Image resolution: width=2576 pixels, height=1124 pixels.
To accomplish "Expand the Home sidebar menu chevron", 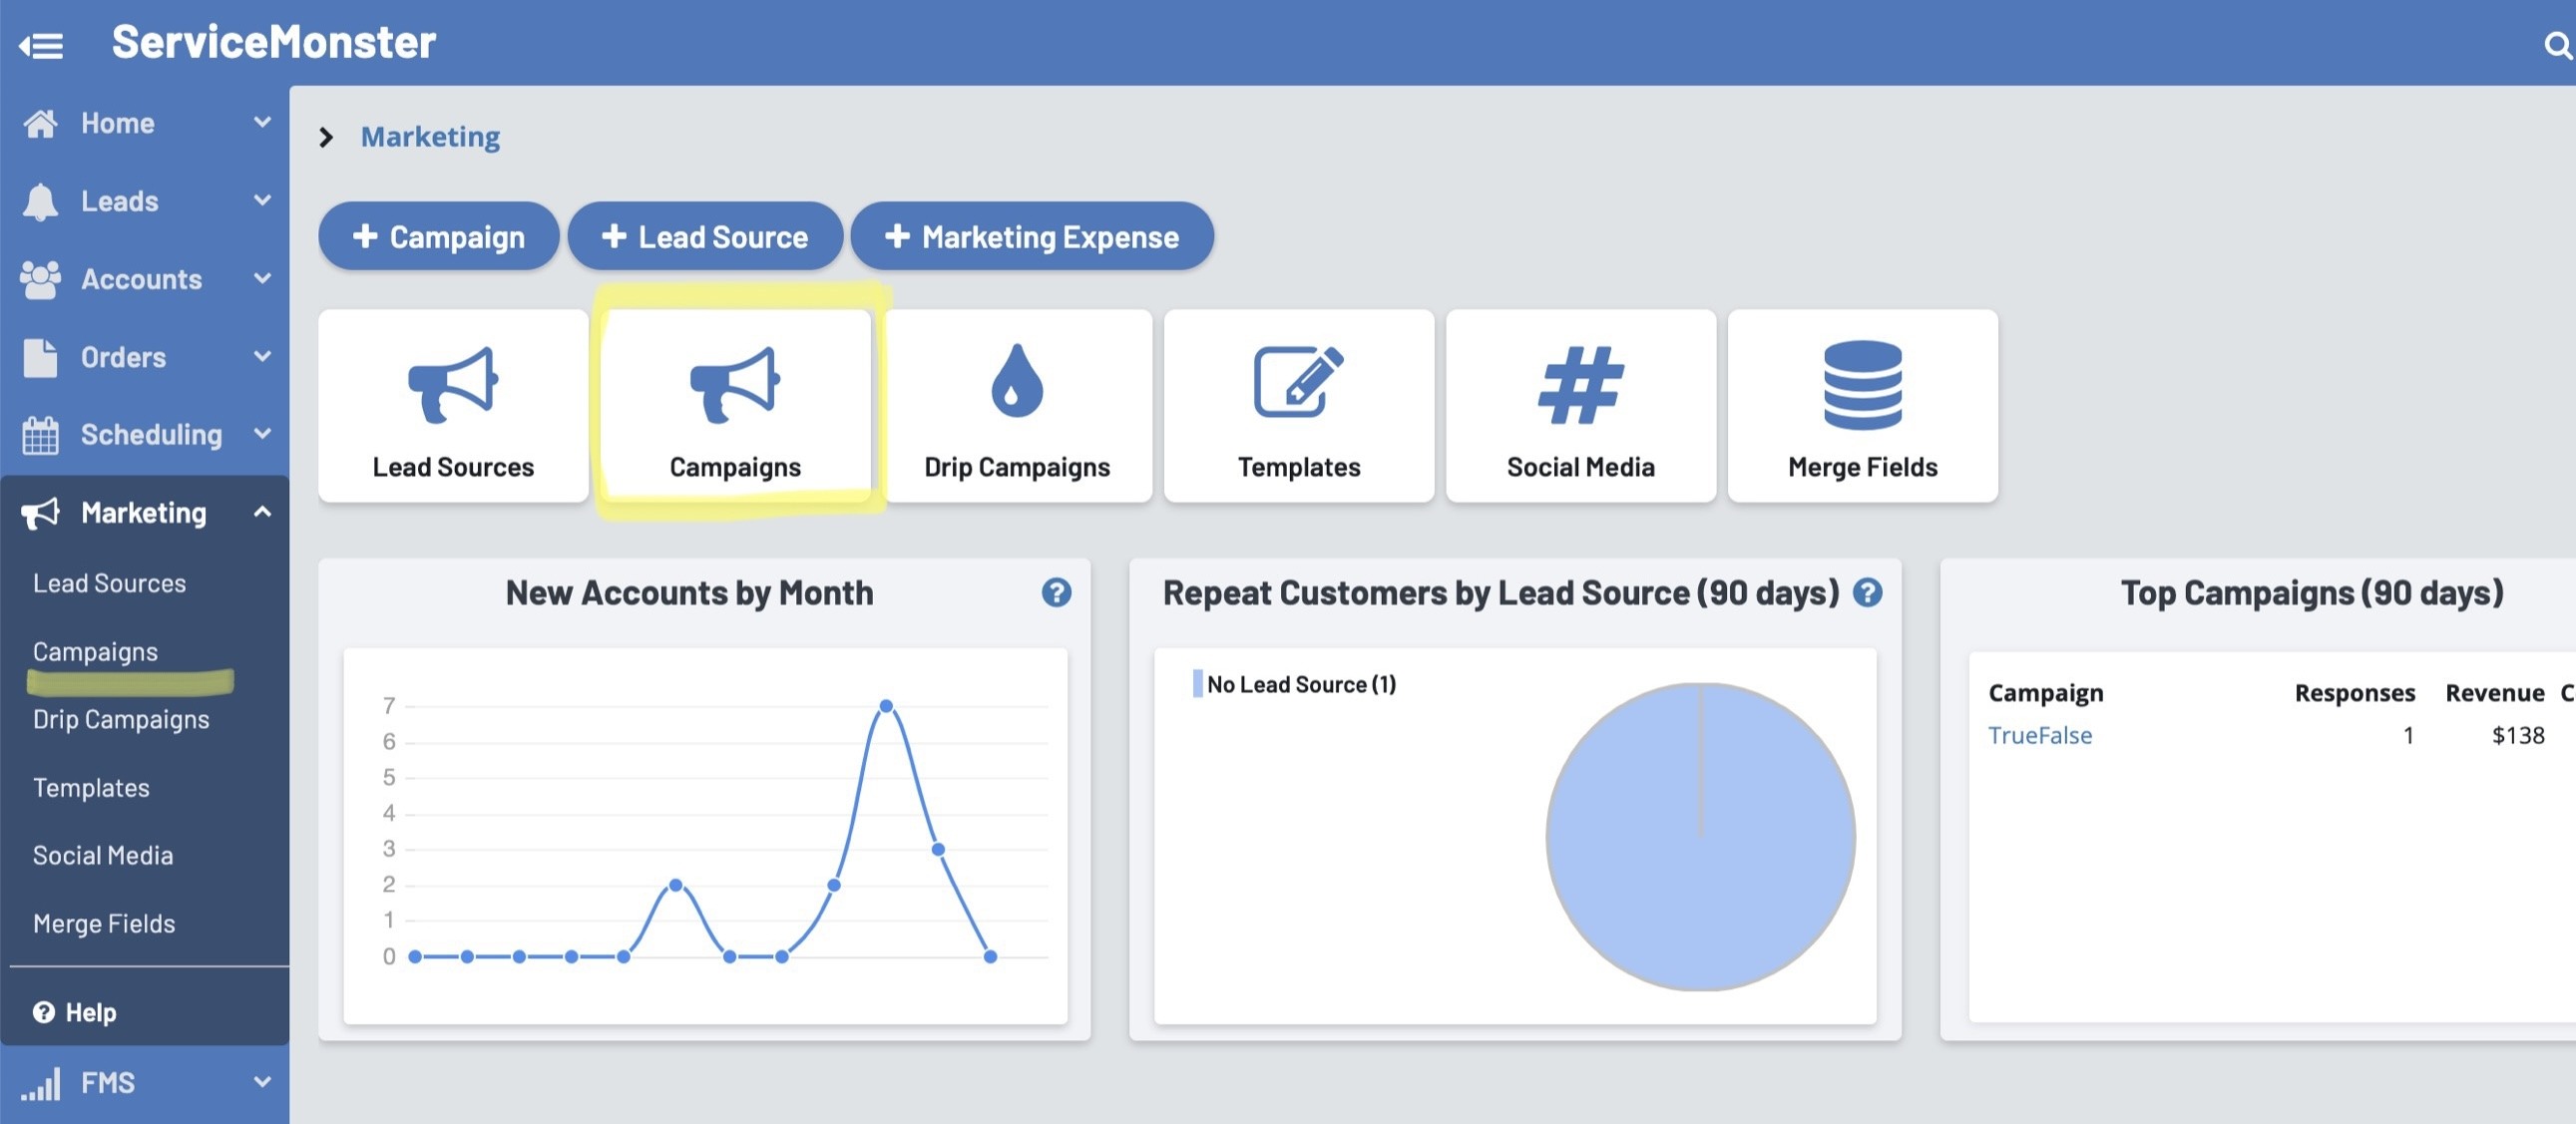I will pyautogui.click(x=262, y=122).
